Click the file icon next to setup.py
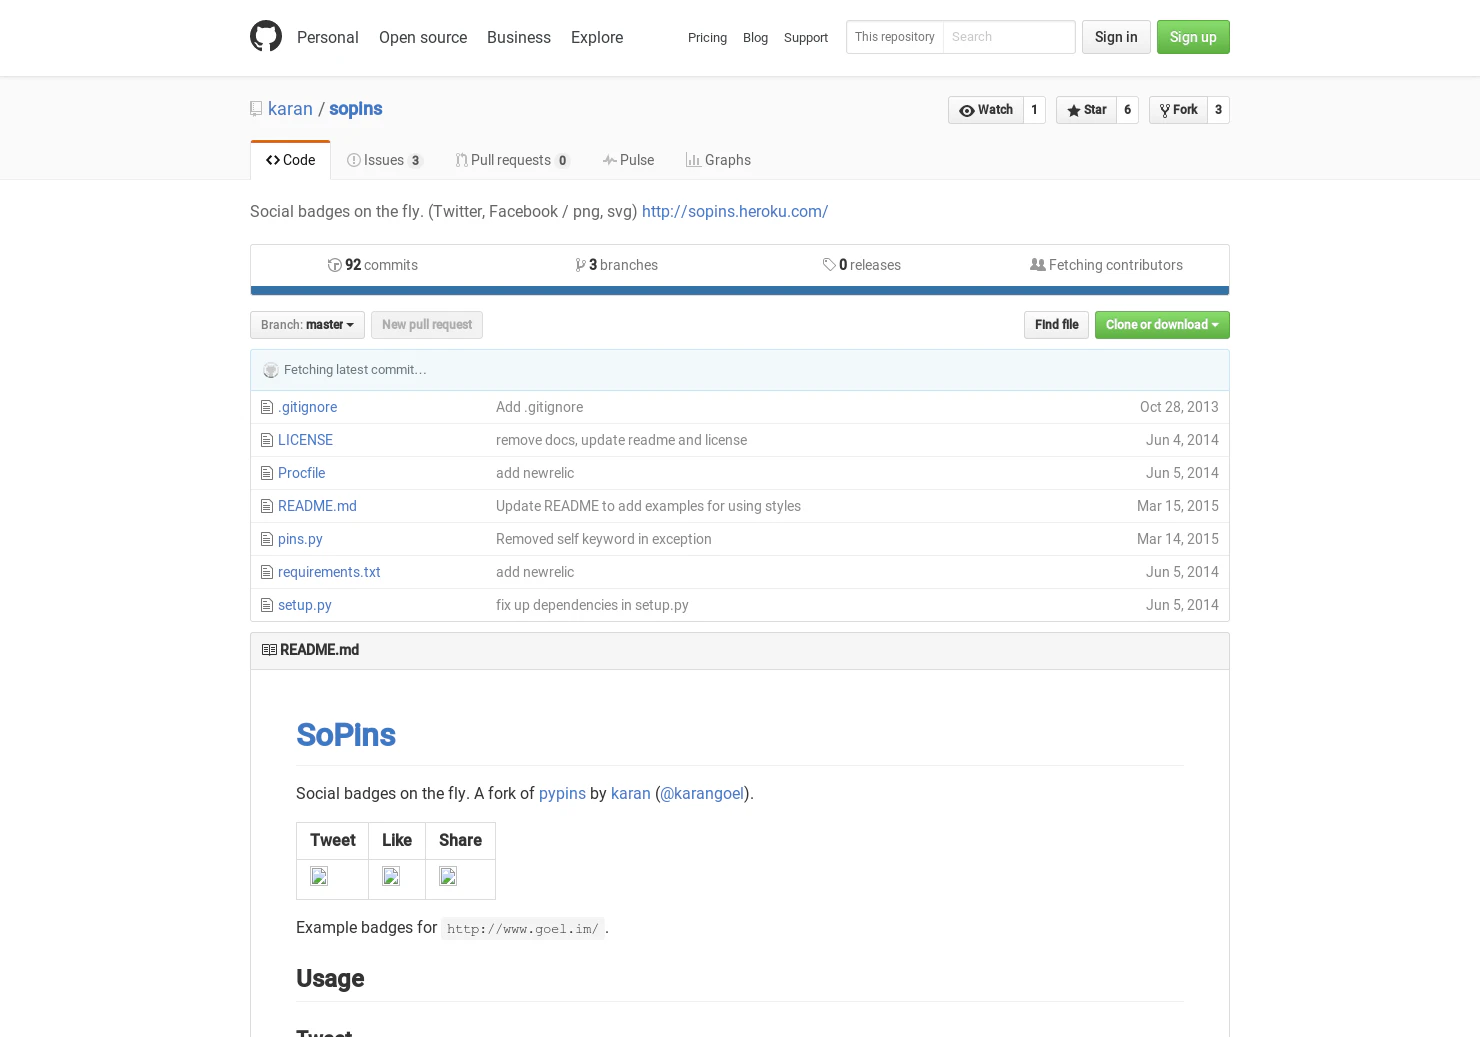Image resolution: width=1480 pixels, height=1037 pixels. [267, 605]
